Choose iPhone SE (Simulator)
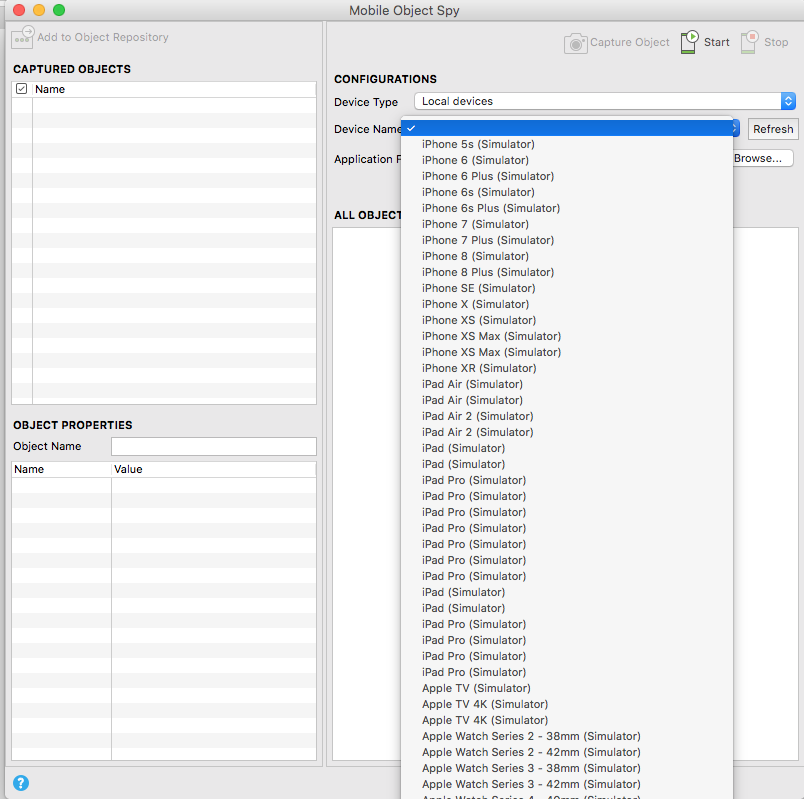The width and height of the screenshot is (804, 799). click(567, 288)
